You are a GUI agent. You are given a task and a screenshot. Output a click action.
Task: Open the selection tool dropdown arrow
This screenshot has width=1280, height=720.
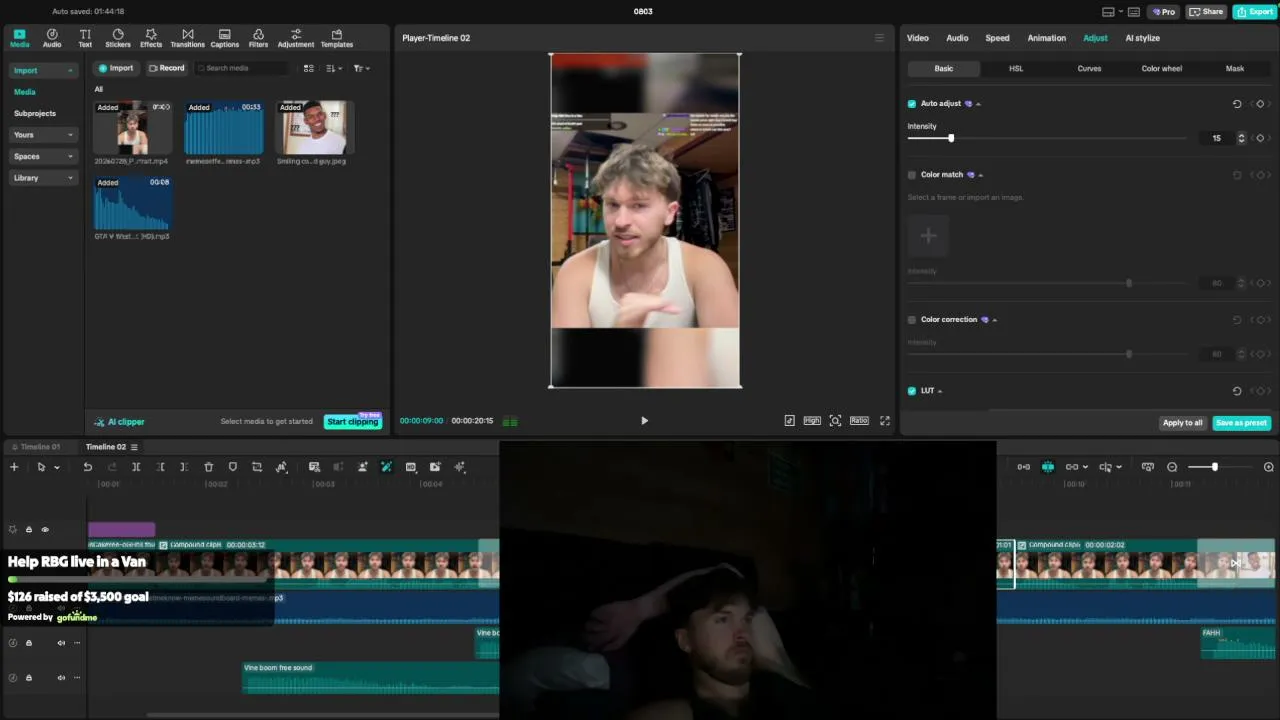[x=56, y=467]
